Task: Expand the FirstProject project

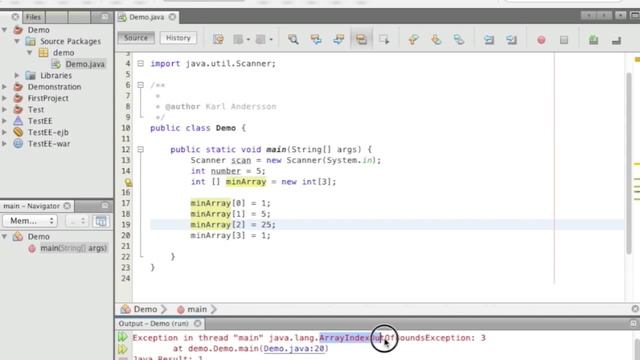Action: pos(4,98)
